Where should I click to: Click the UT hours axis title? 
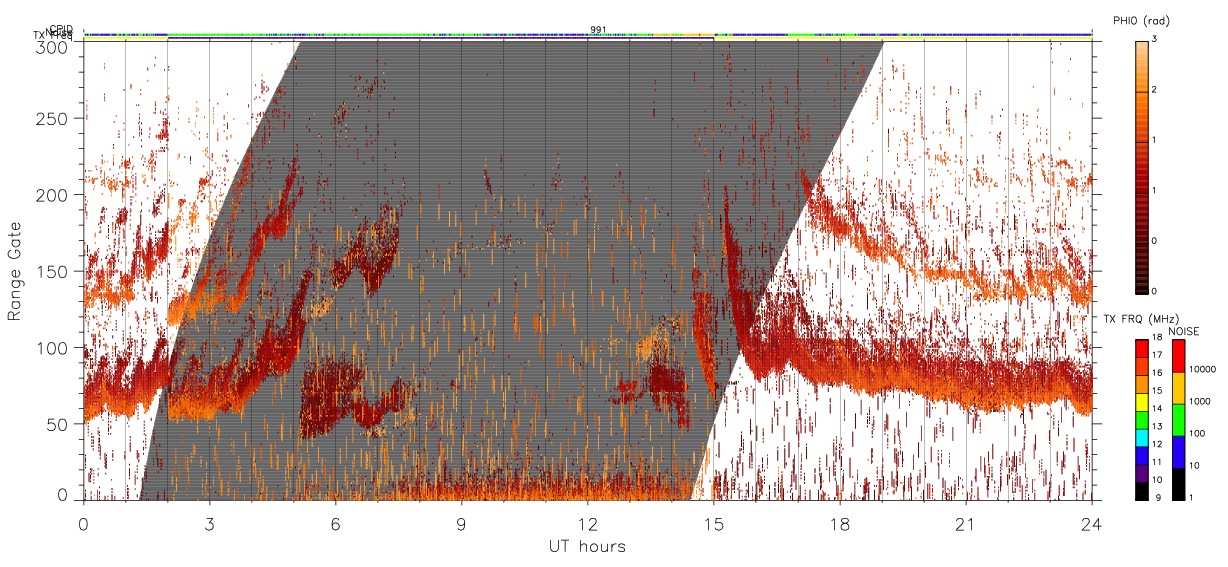(587, 547)
